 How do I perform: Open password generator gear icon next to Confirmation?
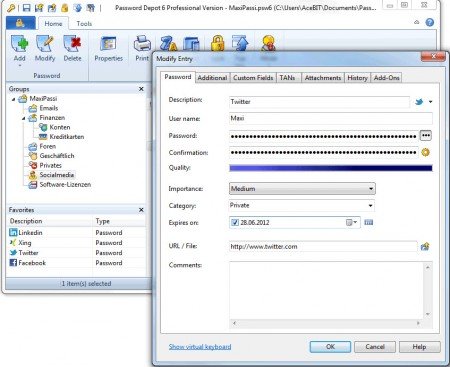(425, 153)
